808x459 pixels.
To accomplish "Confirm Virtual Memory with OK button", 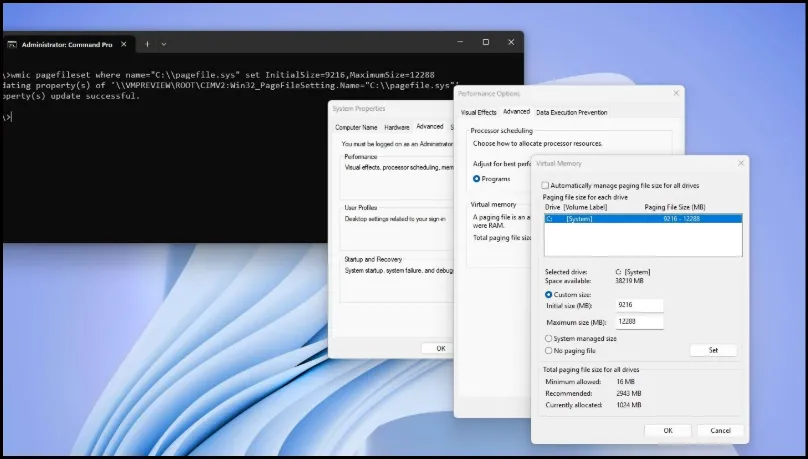I will pyautogui.click(x=668, y=431).
